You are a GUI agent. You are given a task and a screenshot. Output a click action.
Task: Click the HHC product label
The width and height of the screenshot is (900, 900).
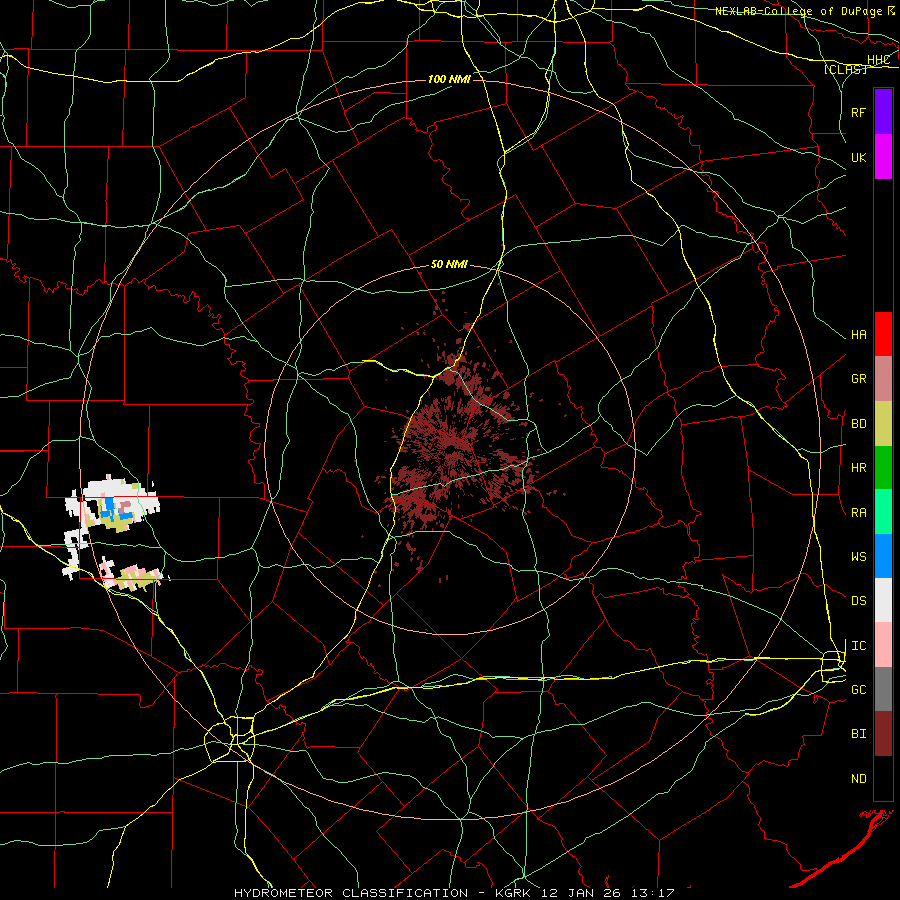tap(878, 60)
